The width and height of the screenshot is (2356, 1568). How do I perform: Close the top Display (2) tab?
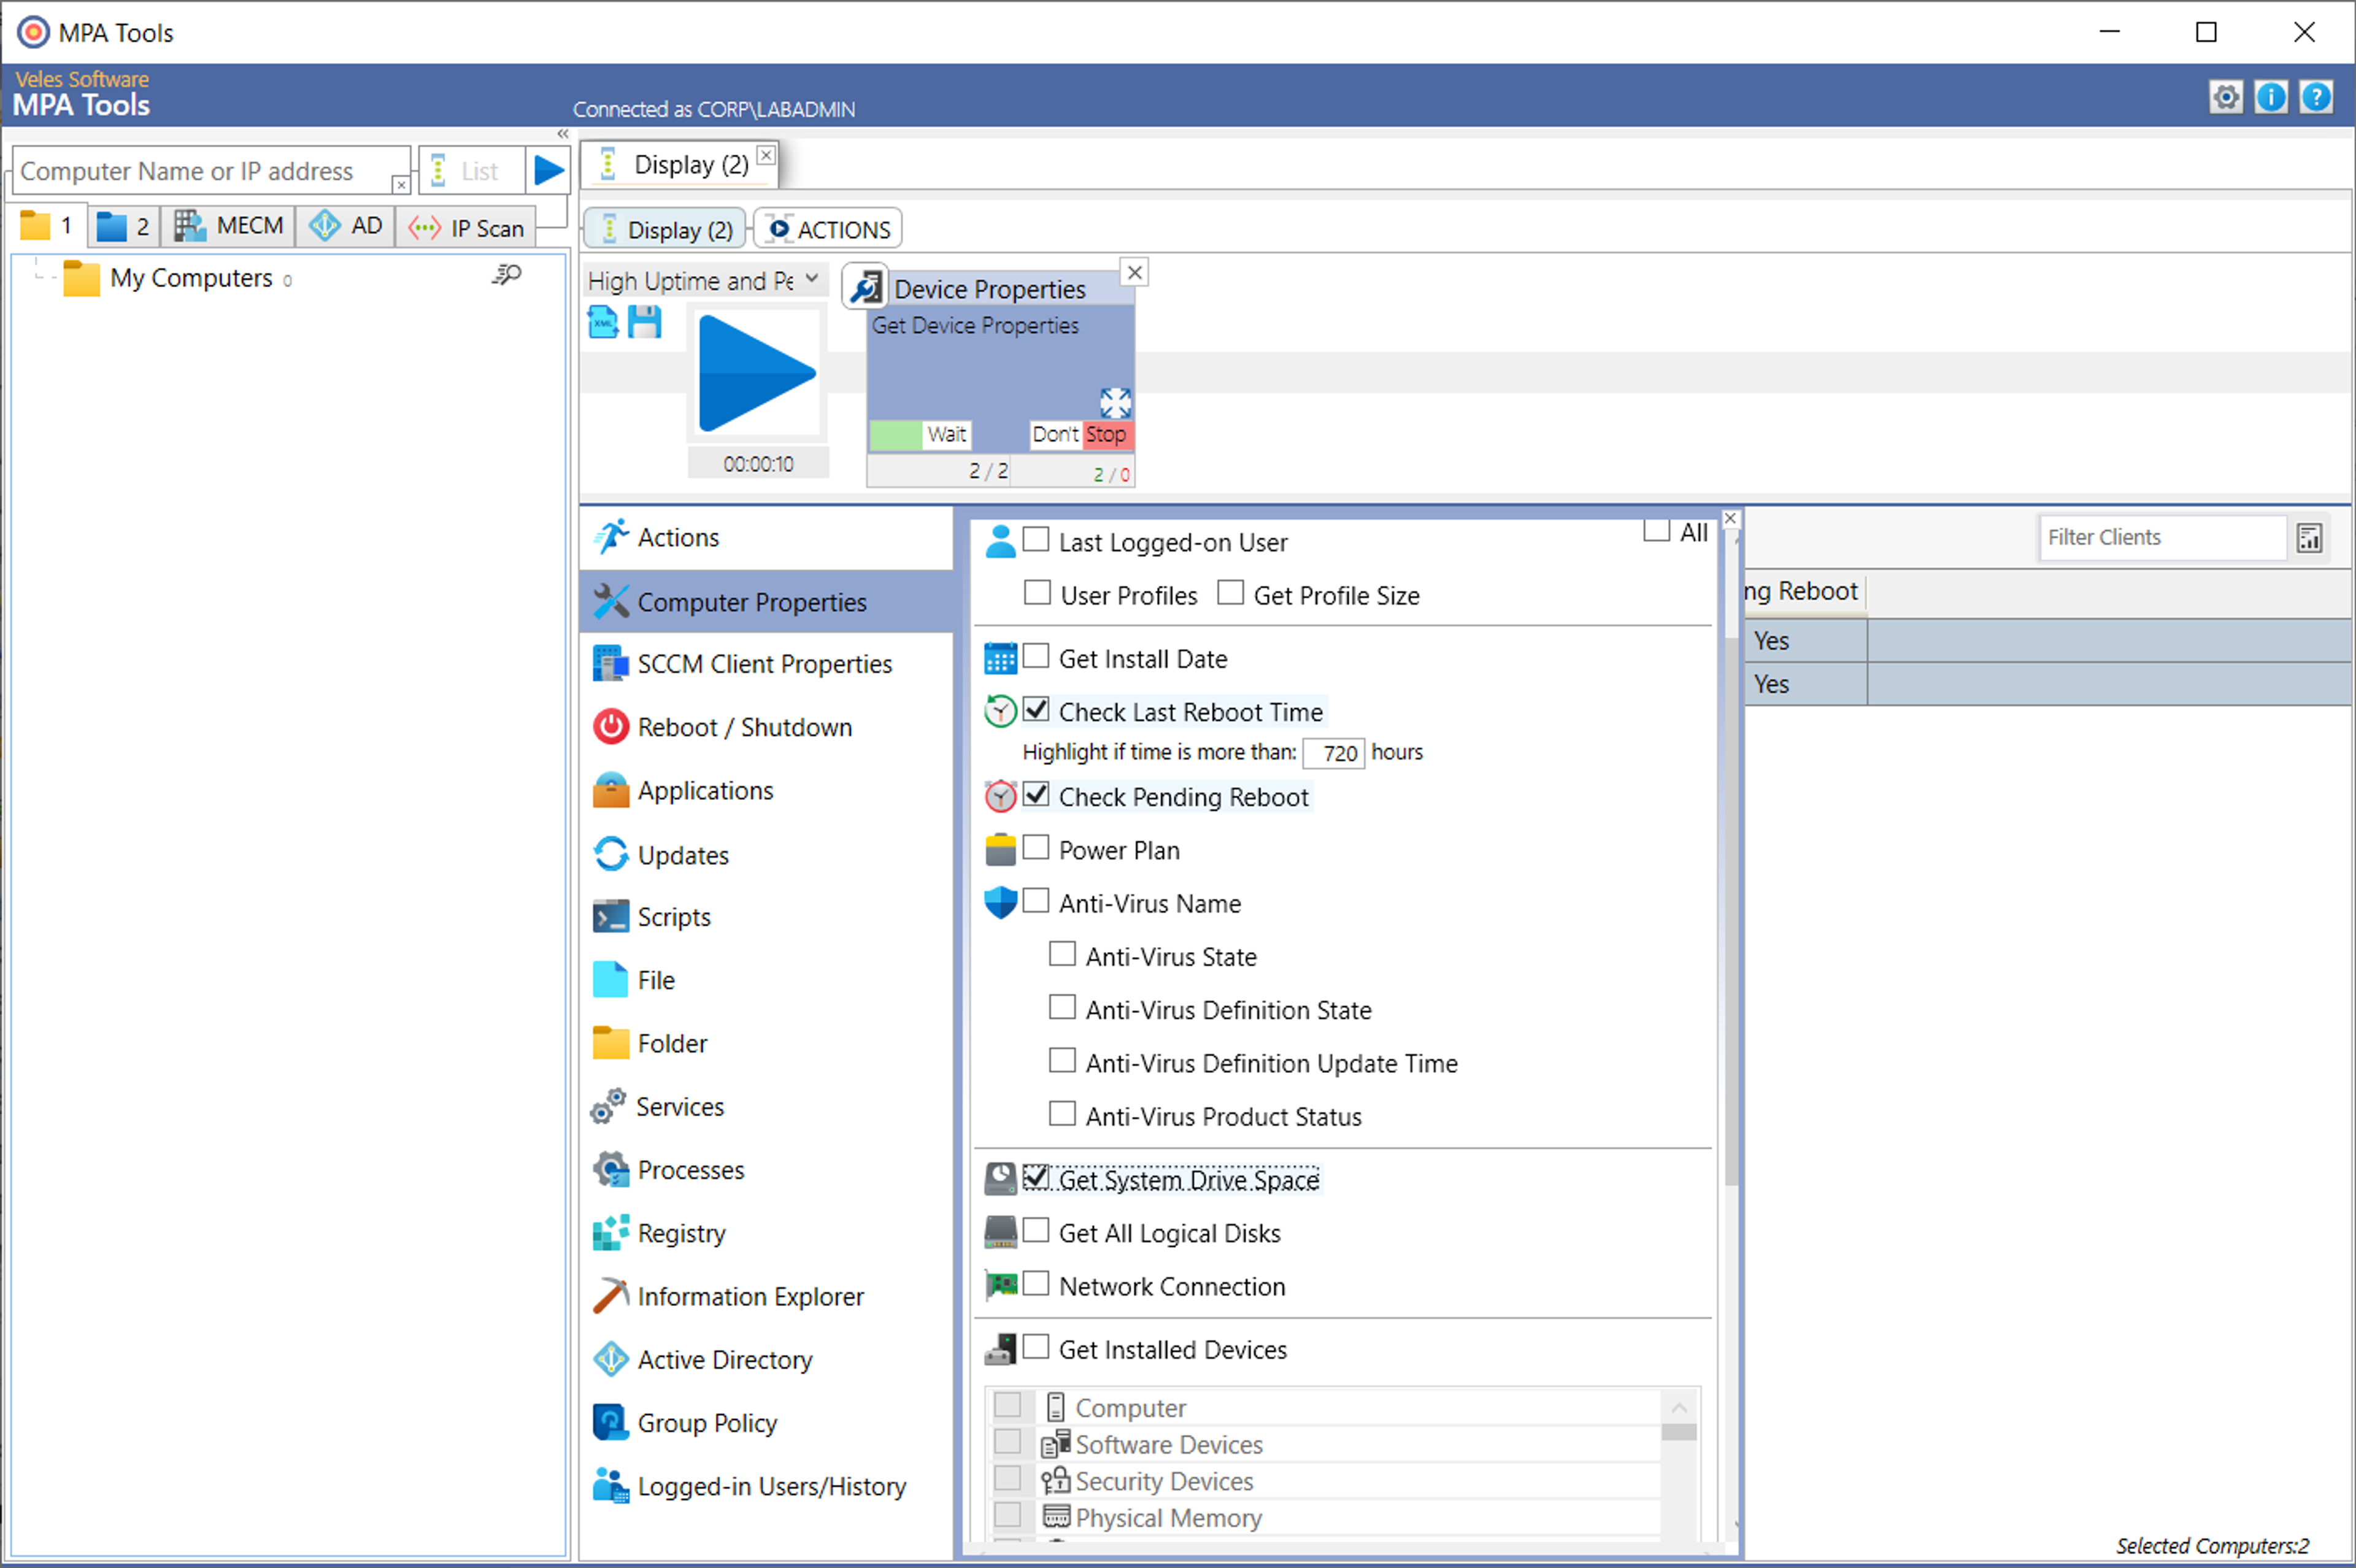coord(766,155)
